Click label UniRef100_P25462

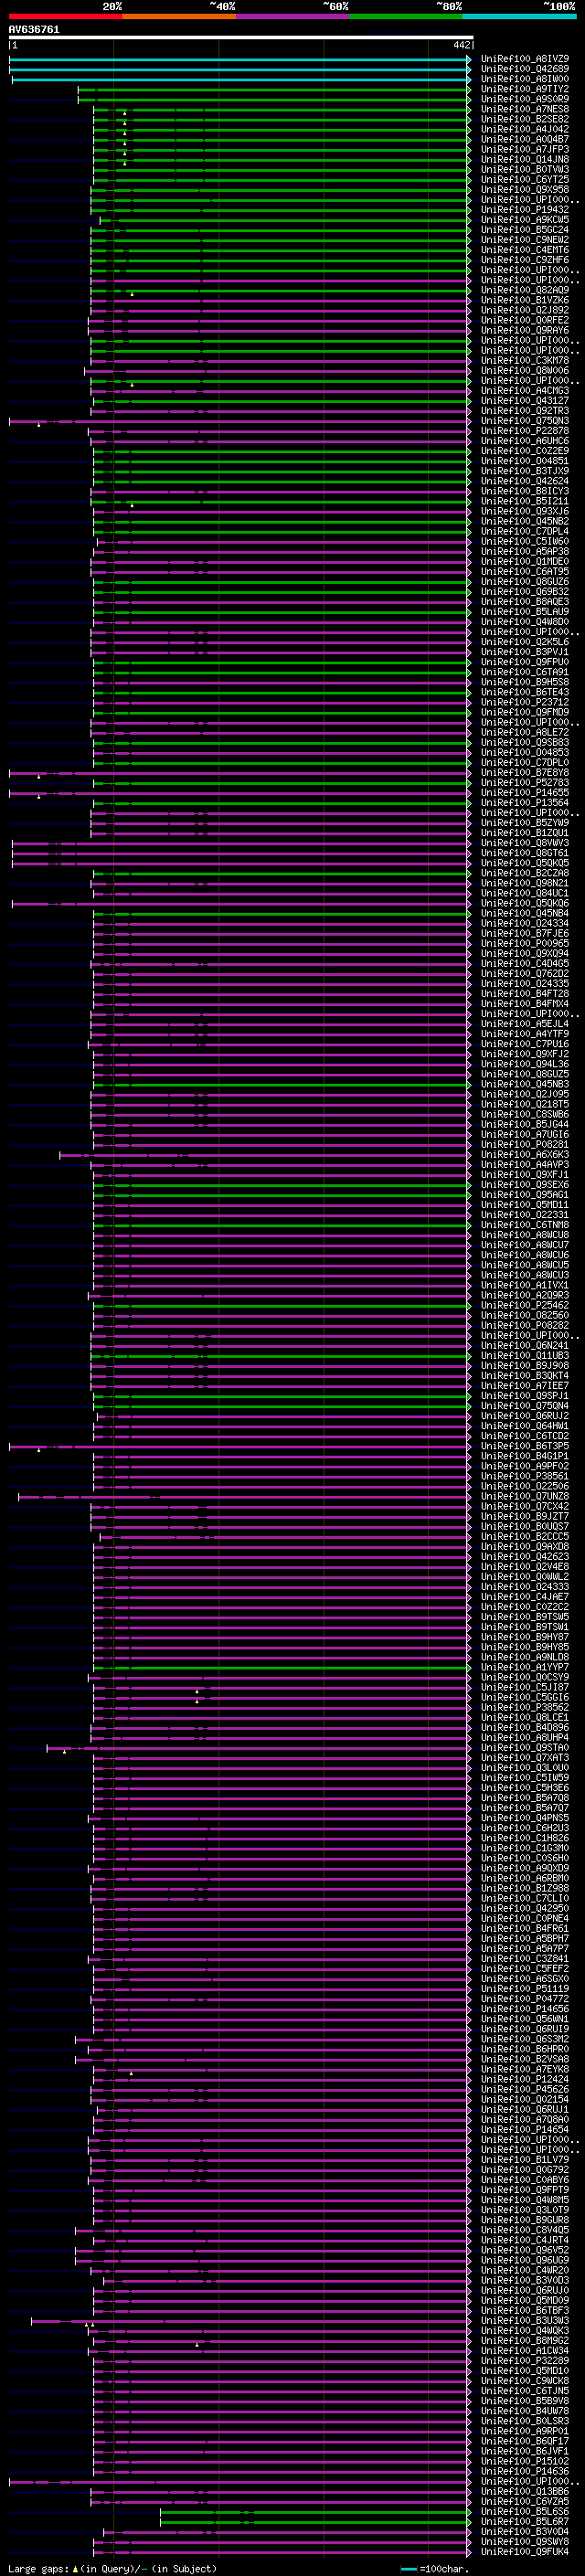(525, 1306)
